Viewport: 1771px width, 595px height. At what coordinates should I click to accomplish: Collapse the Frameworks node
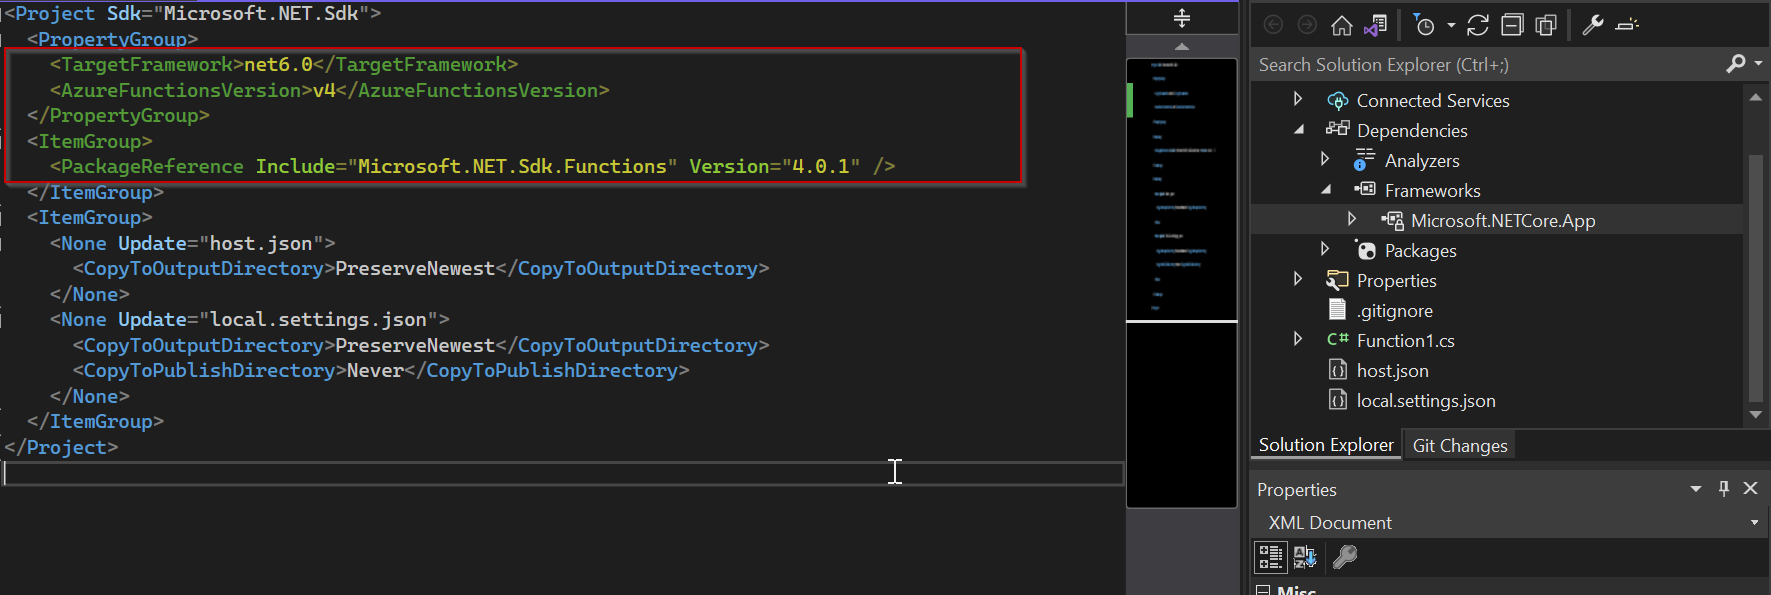pyautogui.click(x=1325, y=189)
